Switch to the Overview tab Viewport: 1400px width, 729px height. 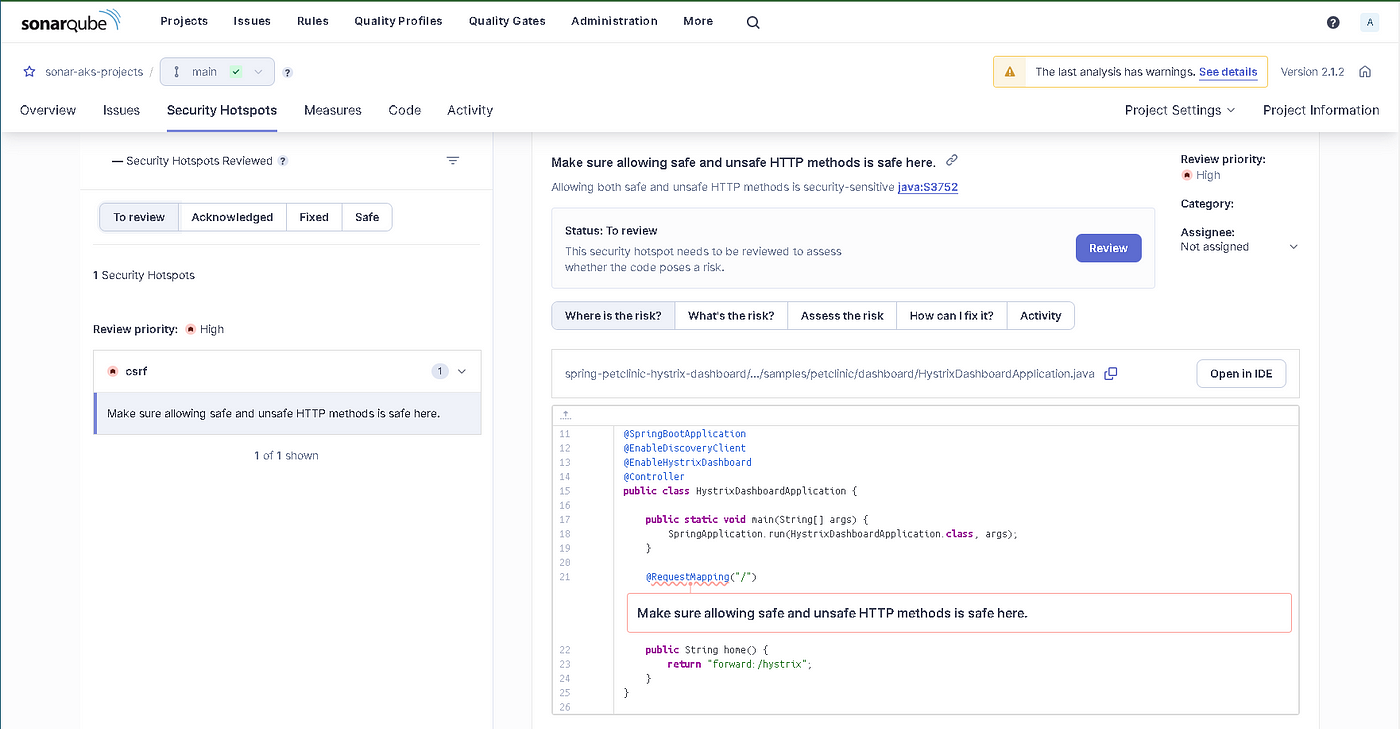(x=48, y=110)
